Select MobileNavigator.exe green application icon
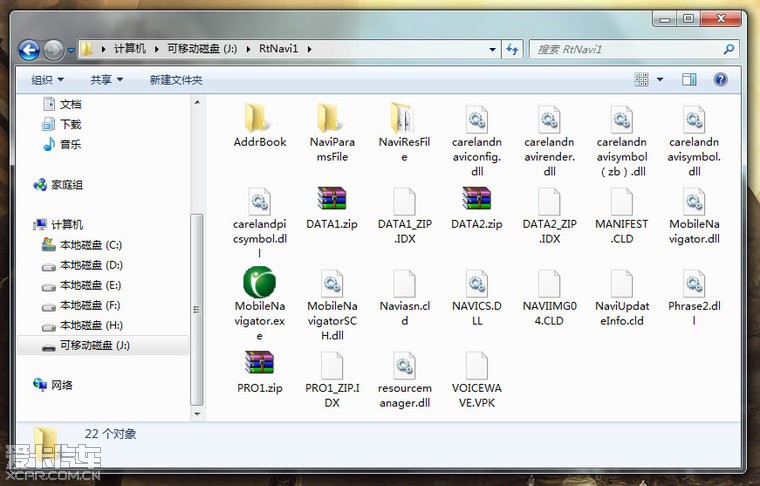760x486 pixels. click(x=259, y=282)
